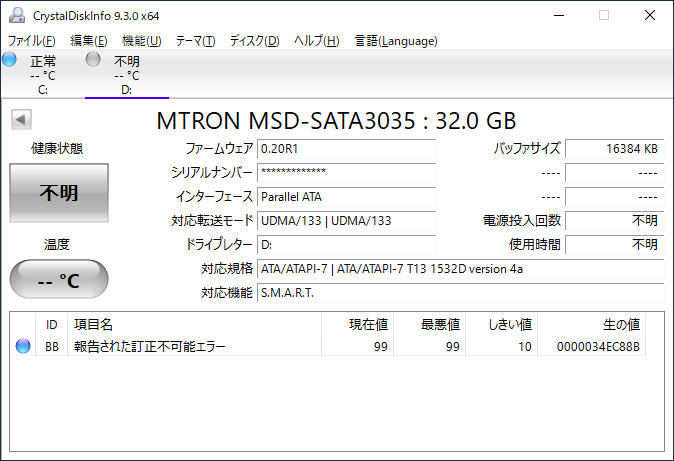
Task: Click the 不明 health status button
Action: (x=59, y=193)
